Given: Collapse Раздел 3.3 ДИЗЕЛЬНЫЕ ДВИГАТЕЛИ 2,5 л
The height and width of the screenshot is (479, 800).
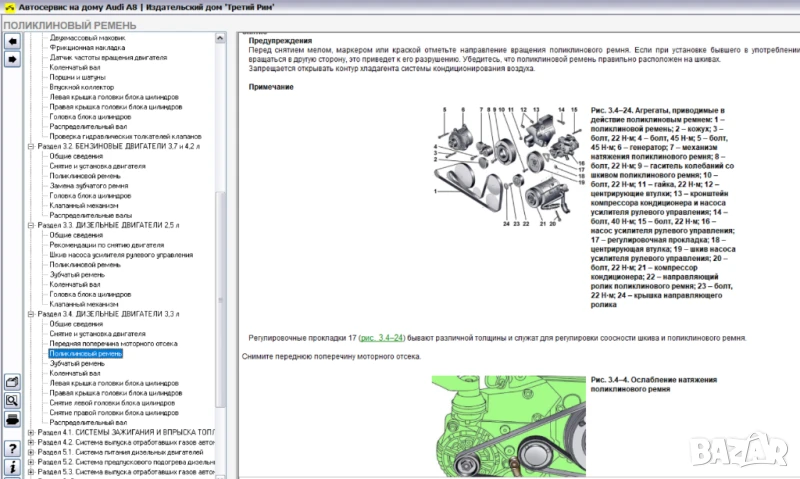Looking at the screenshot, I should [x=31, y=225].
